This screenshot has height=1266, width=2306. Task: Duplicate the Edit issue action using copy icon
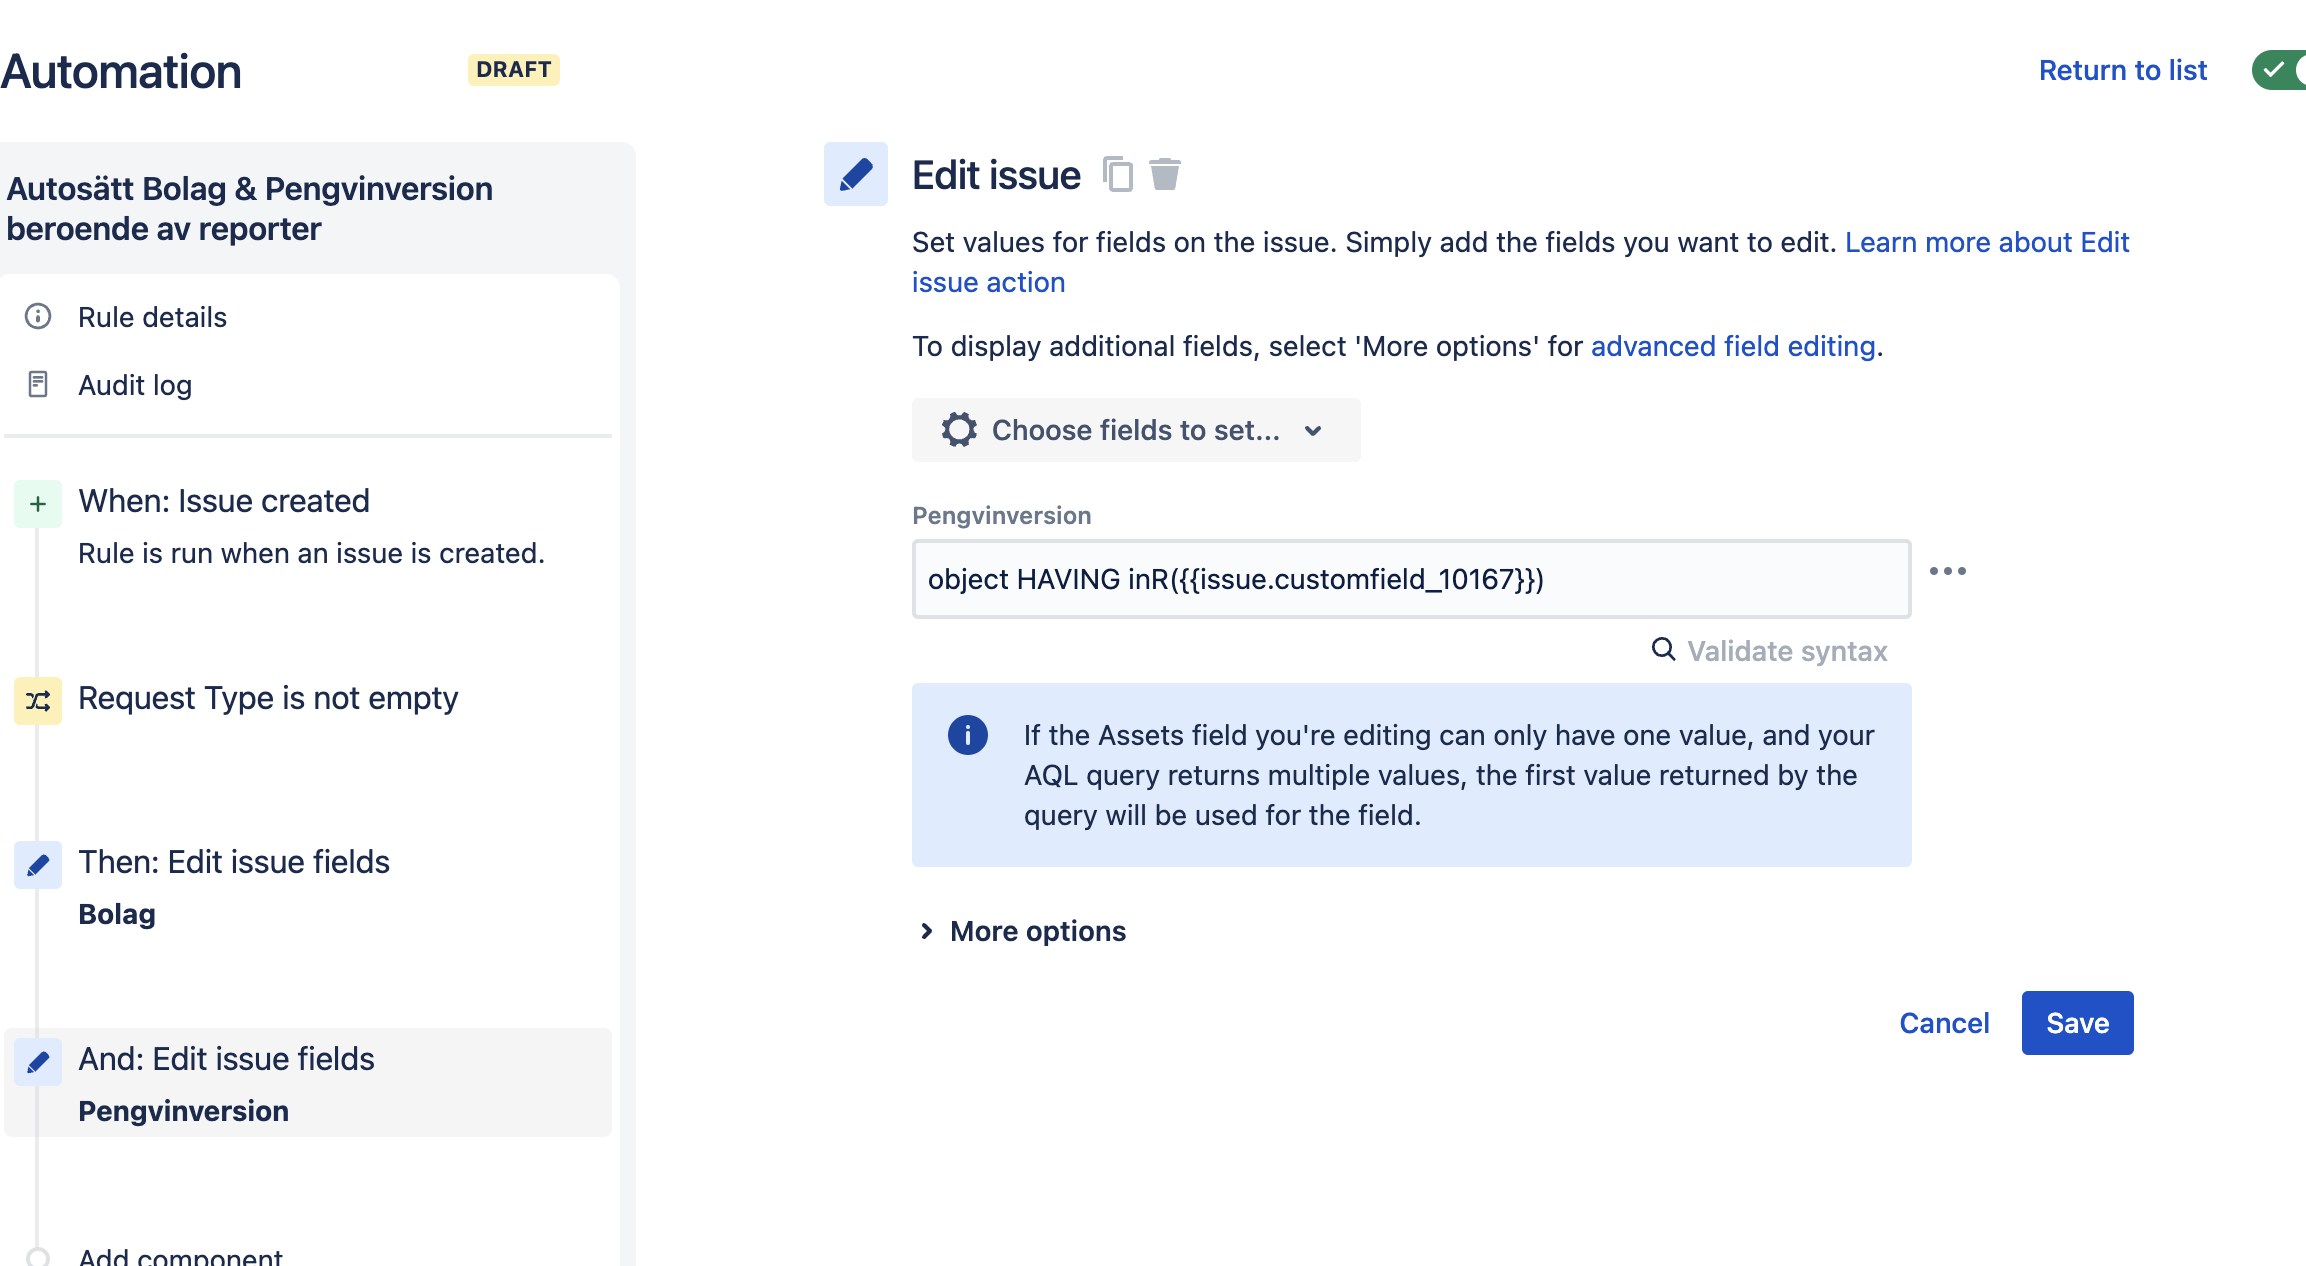click(x=1117, y=174)
